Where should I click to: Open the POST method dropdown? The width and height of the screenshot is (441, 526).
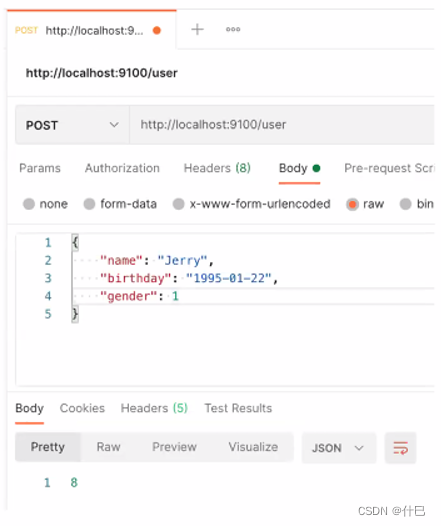click(x=72, y=125)
